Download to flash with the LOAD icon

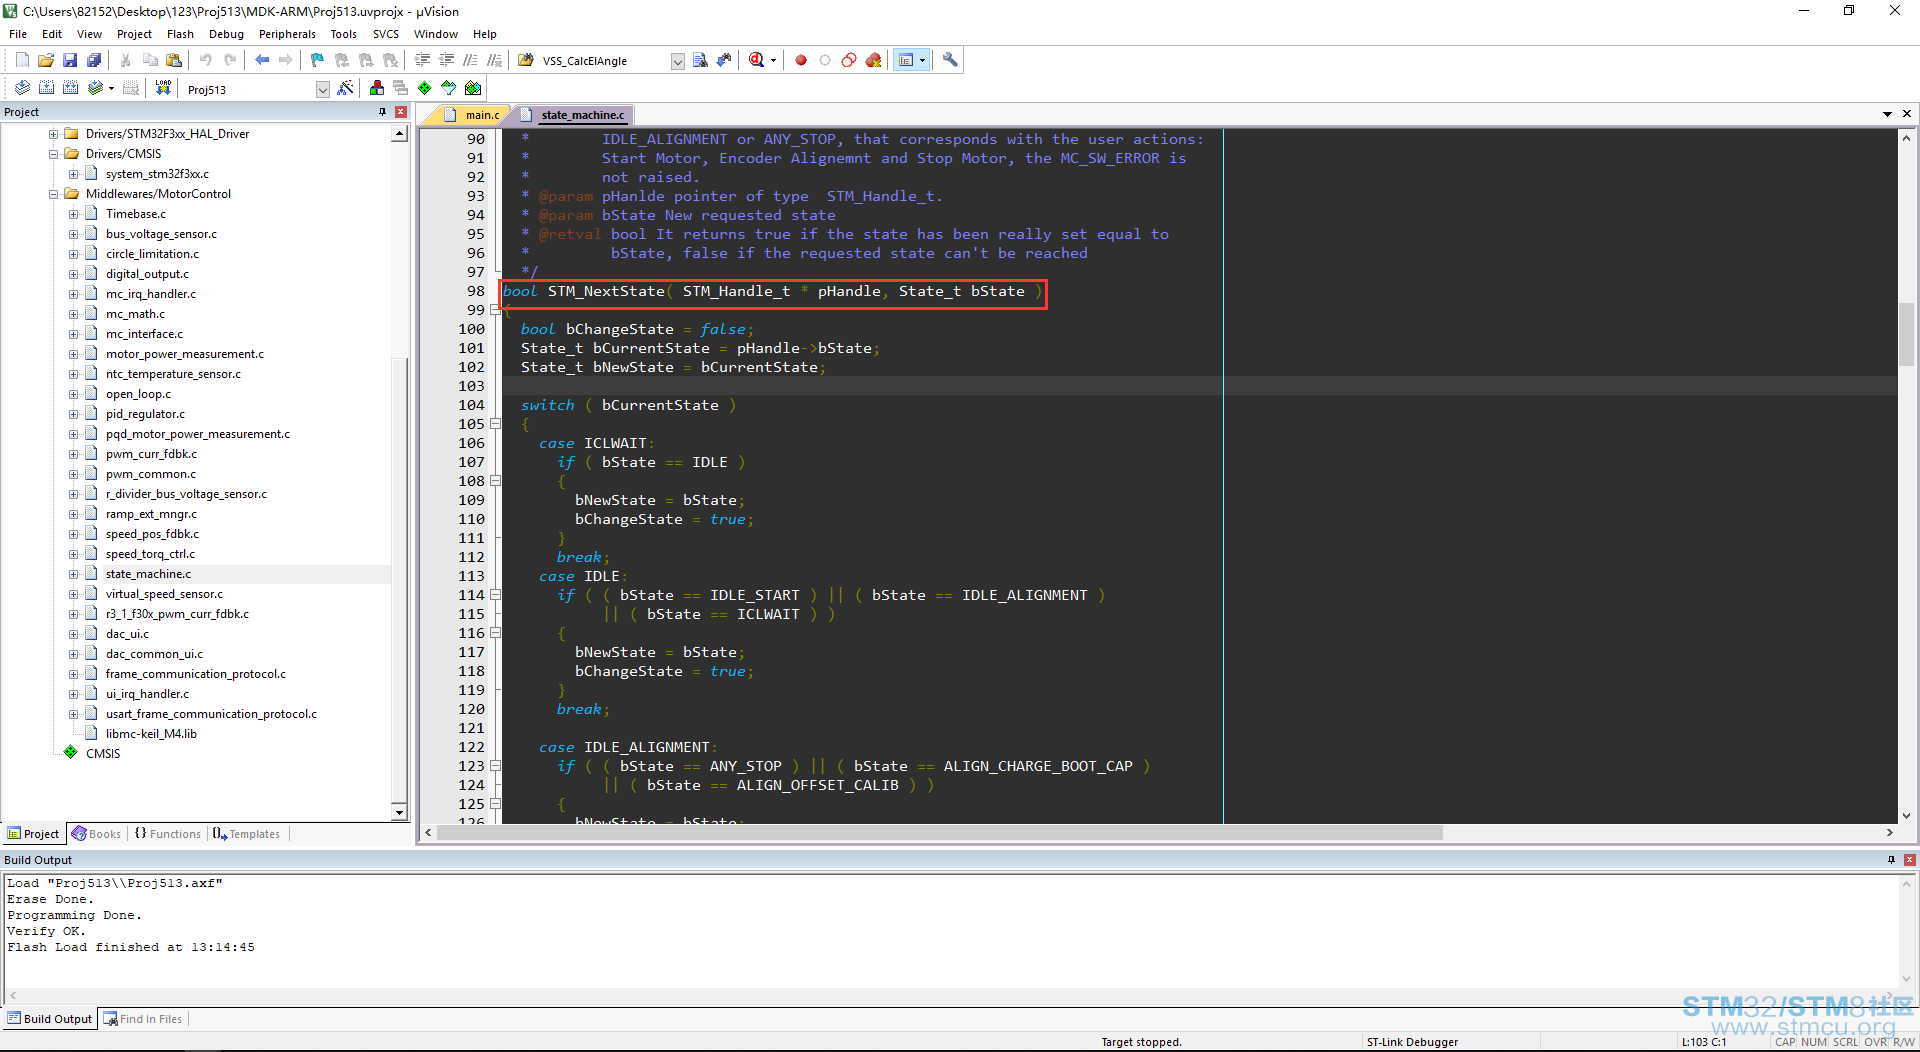(163, 88)
